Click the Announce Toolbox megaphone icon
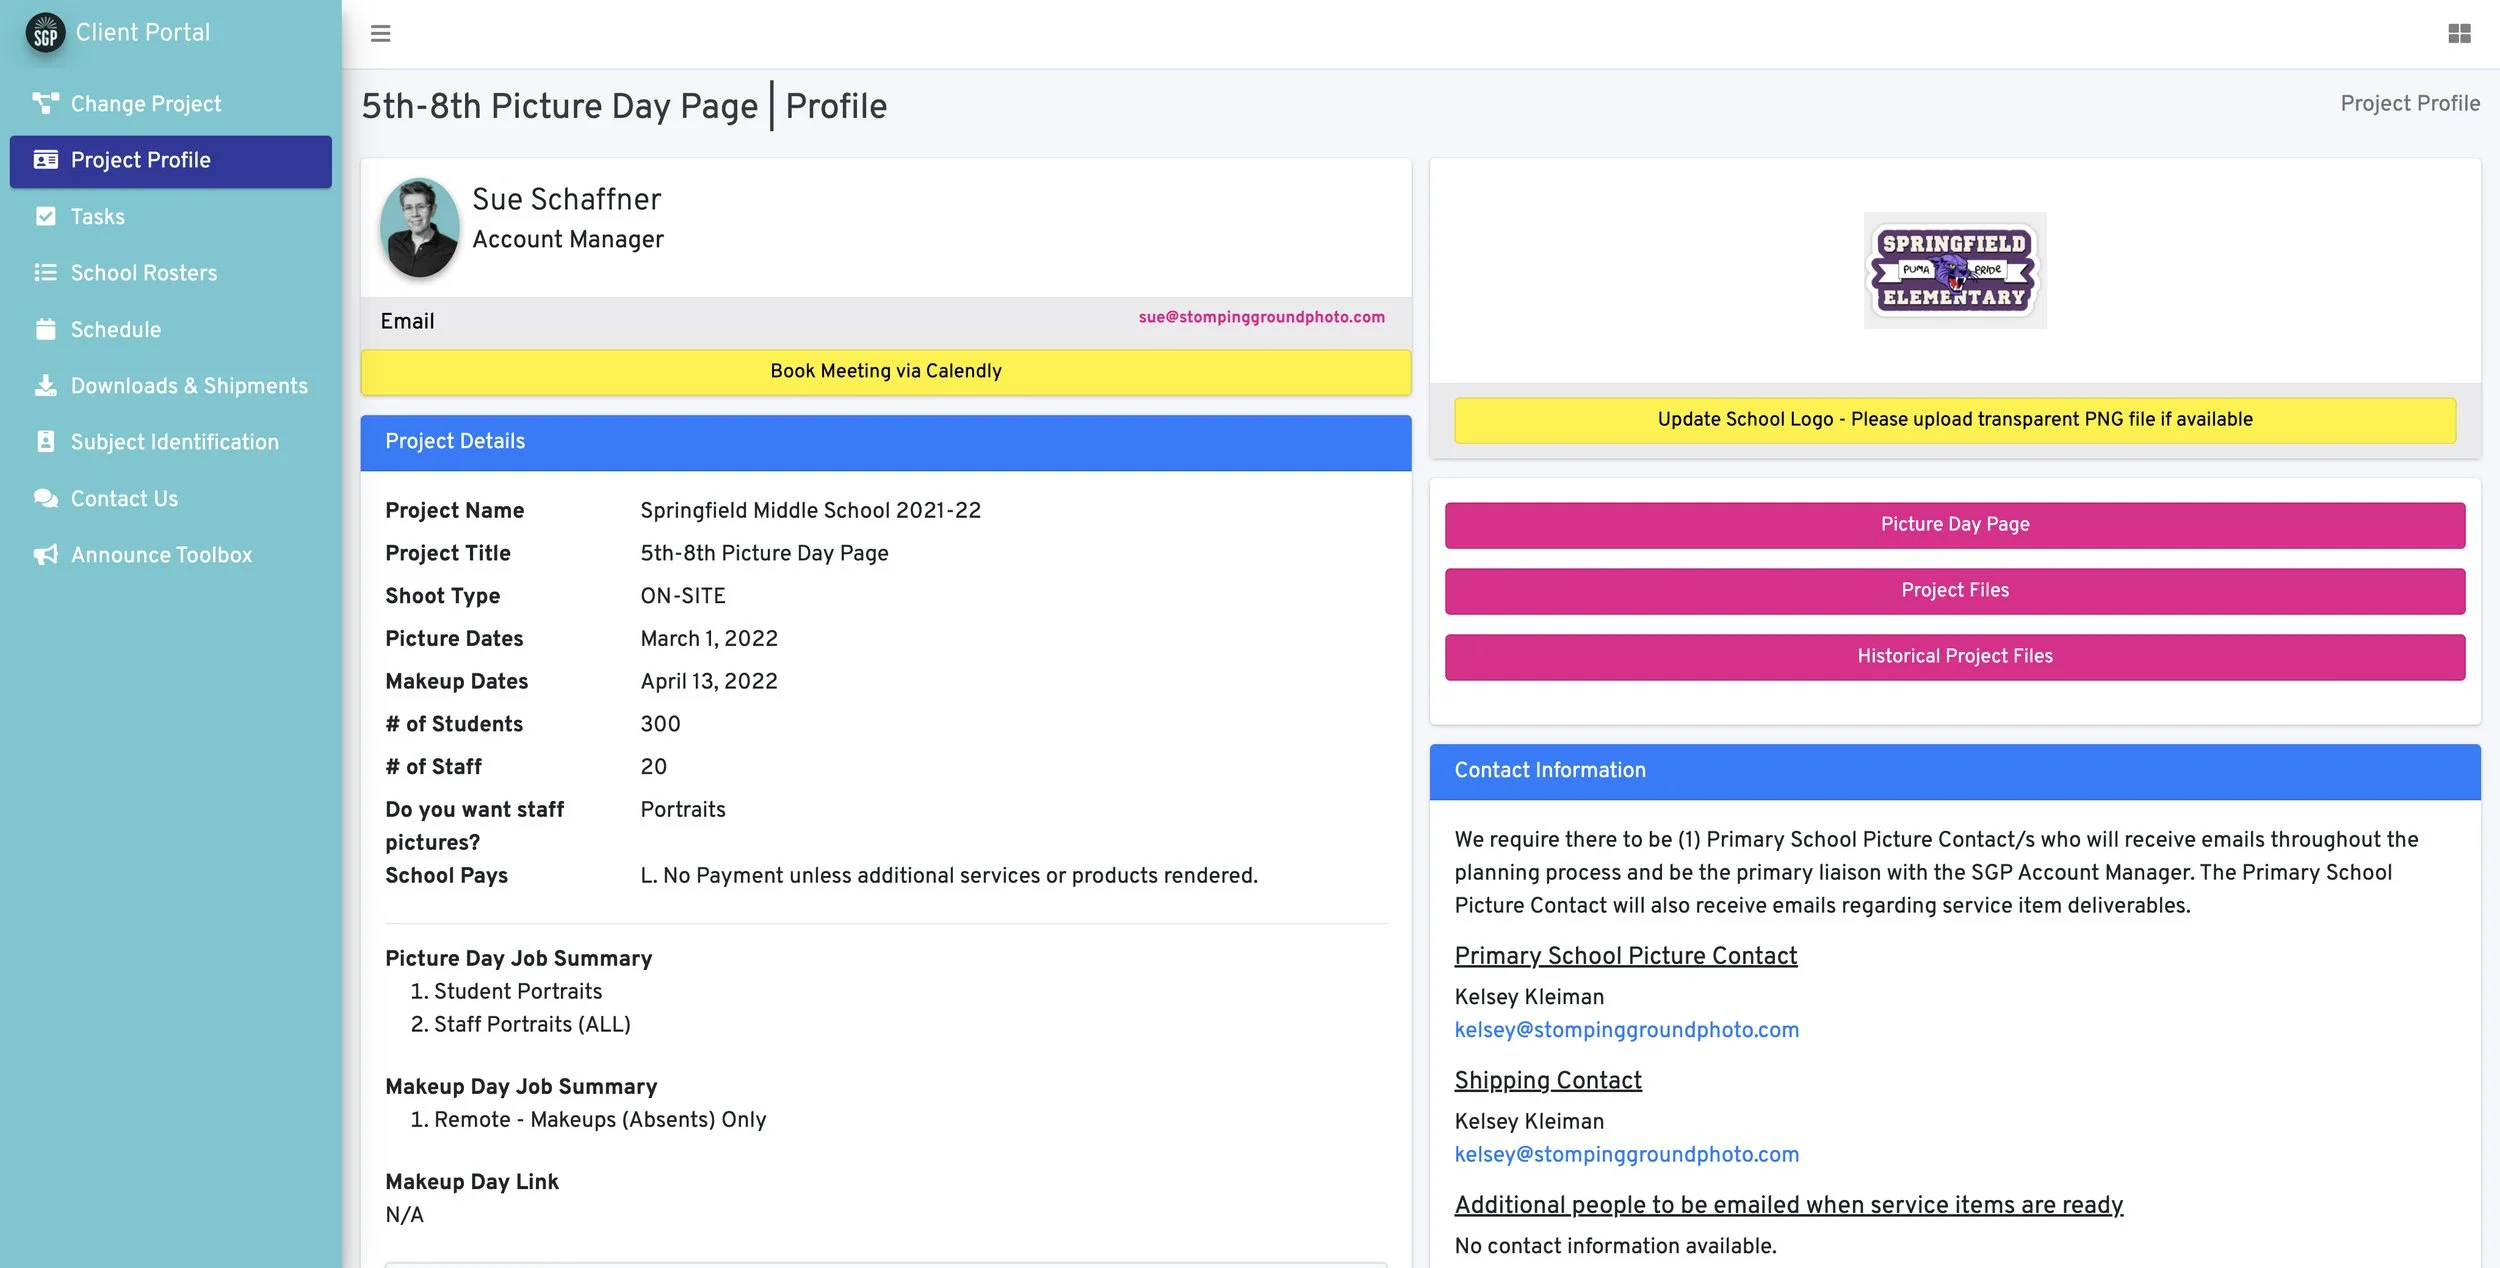 45,554
